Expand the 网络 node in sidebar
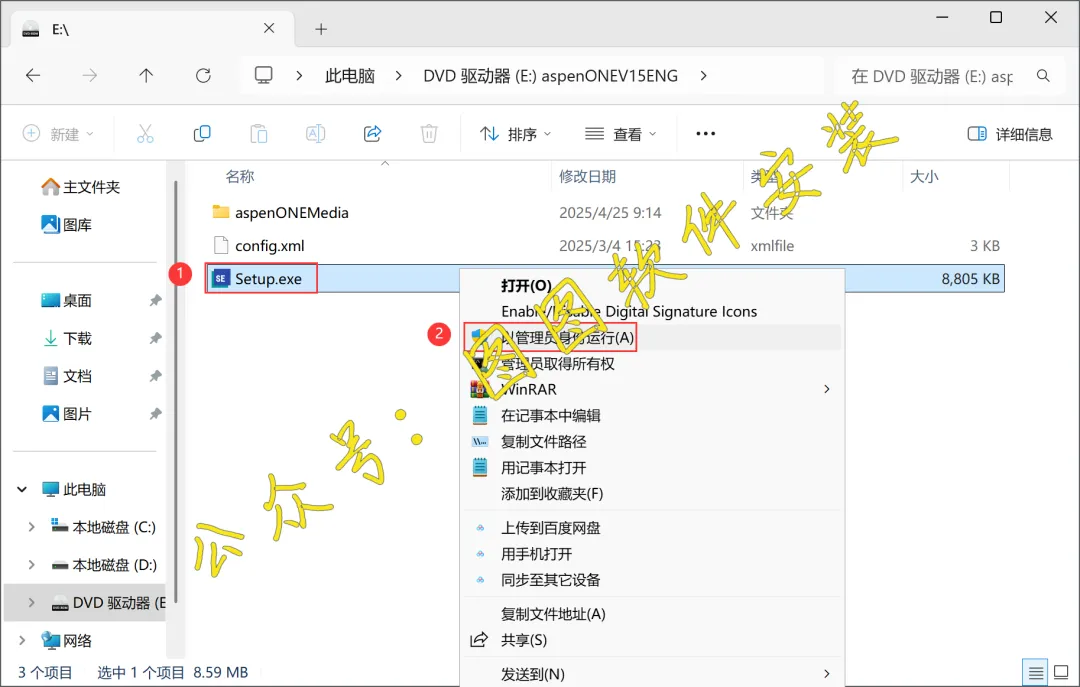This screenshot has height=687, width=1080. coord(22,641)
